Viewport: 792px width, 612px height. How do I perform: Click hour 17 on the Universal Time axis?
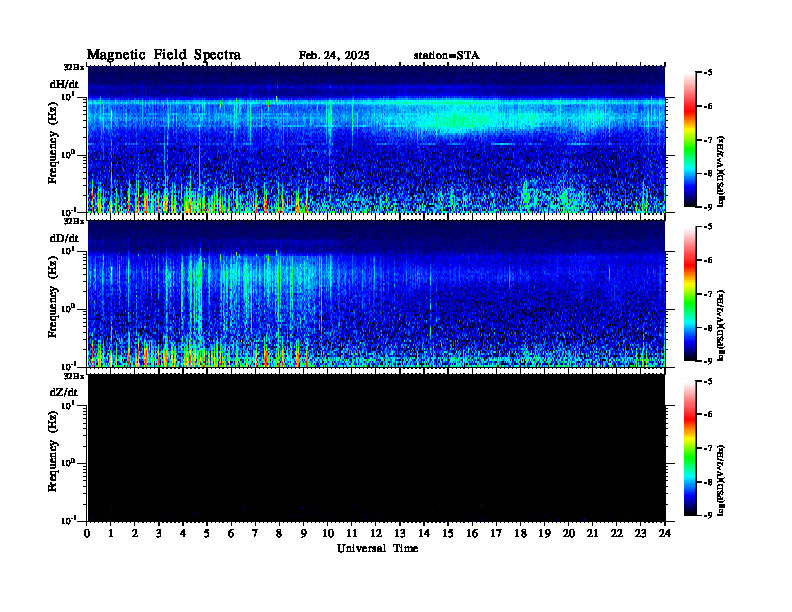pos(496,533)
